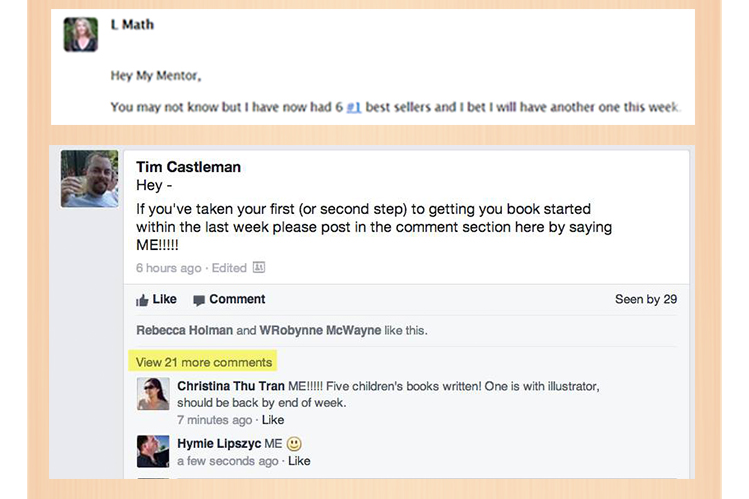The image size is (749, 499).
Task: Open the #1 hashtag link
Action: (353, 106)
